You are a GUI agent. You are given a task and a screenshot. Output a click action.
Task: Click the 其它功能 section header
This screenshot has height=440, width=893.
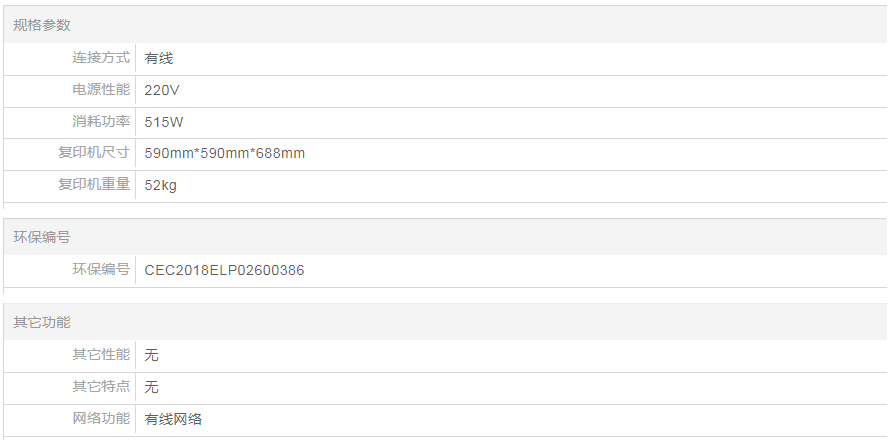click(x=42, y=322)
